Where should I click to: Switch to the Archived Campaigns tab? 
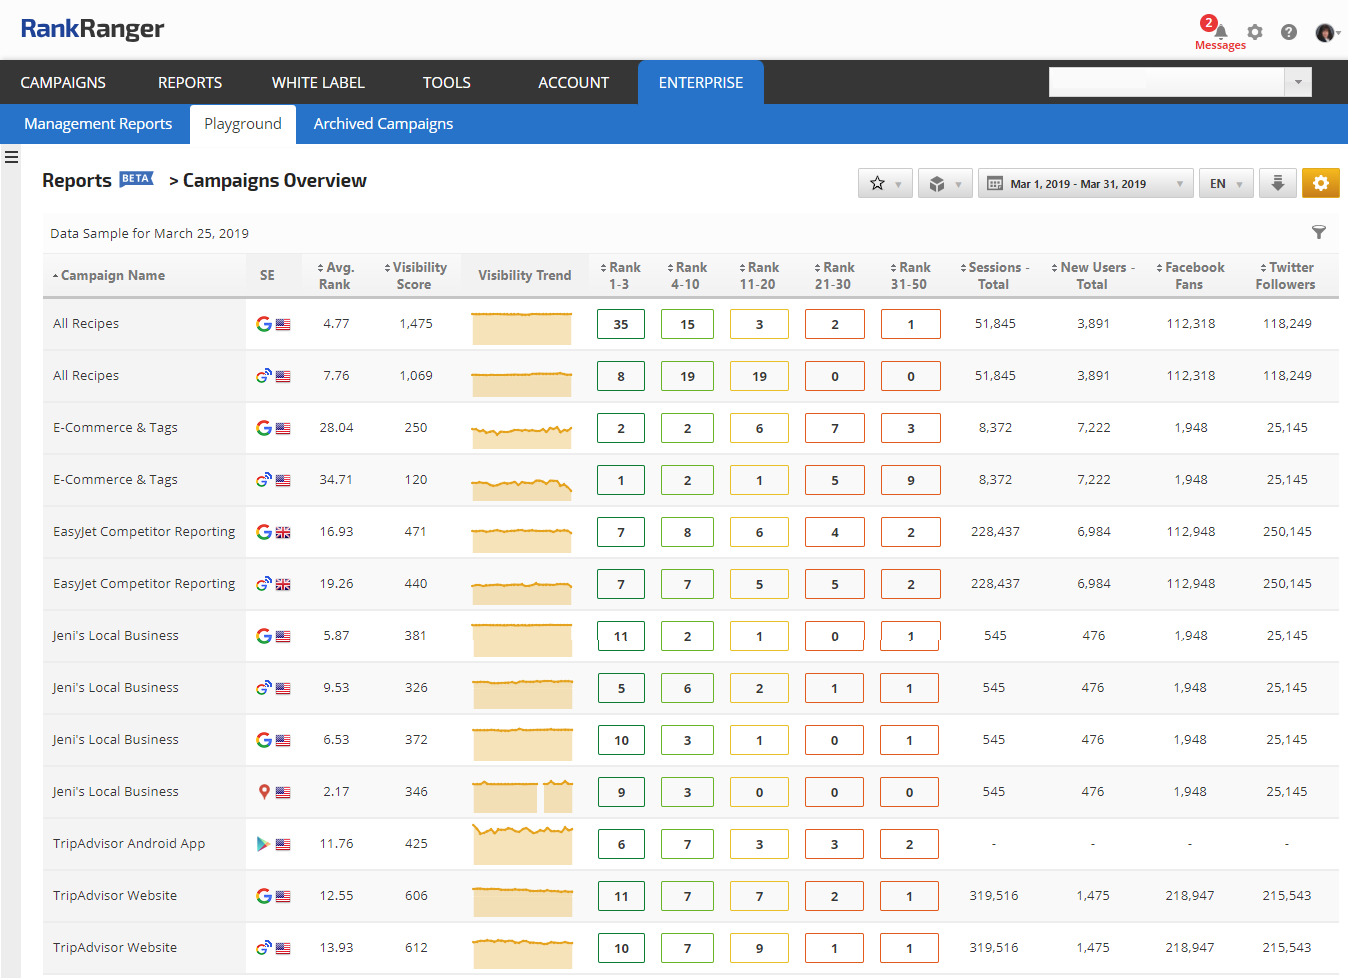(383, 124)
